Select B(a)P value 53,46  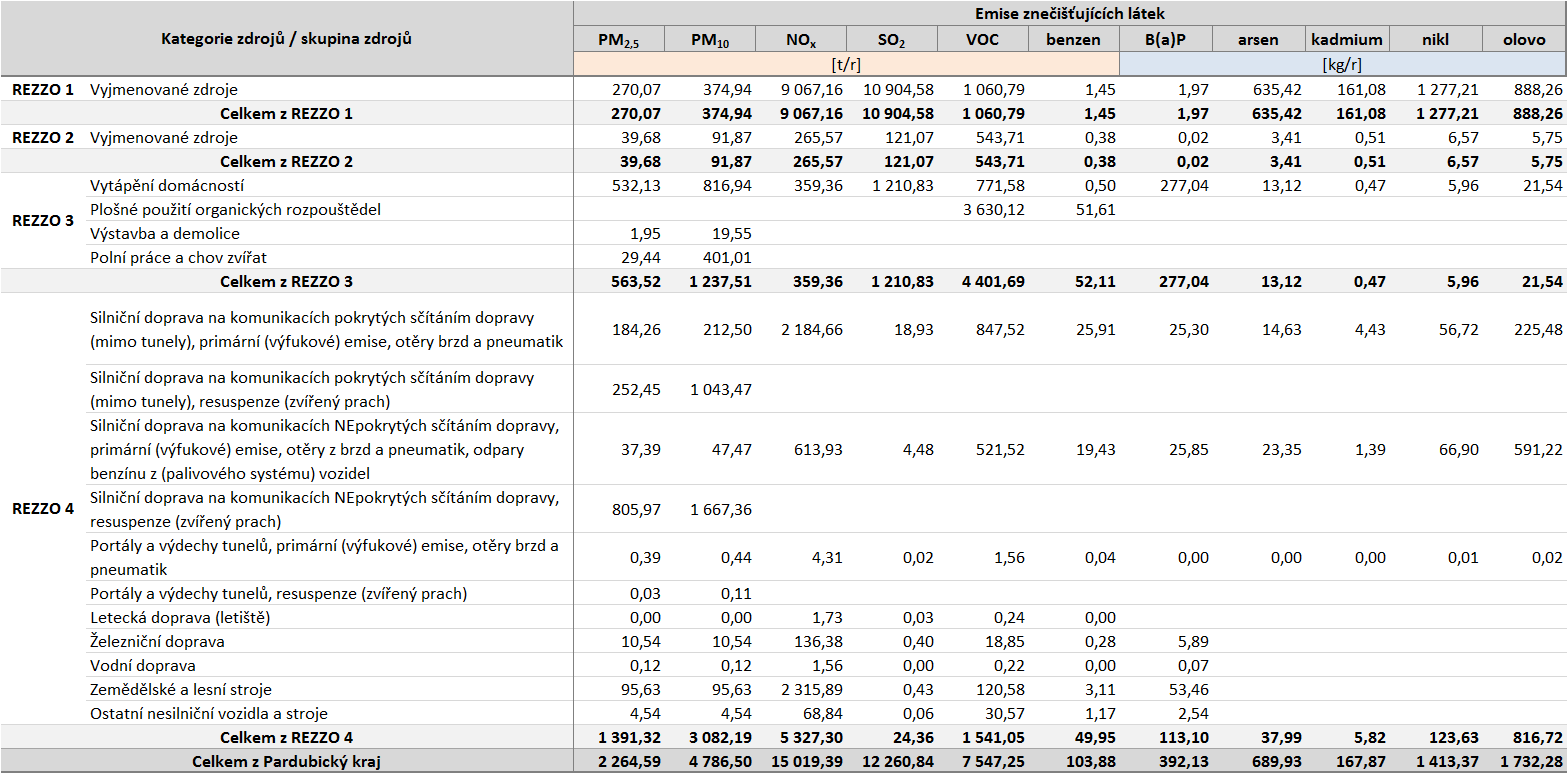coord(1188,689)
